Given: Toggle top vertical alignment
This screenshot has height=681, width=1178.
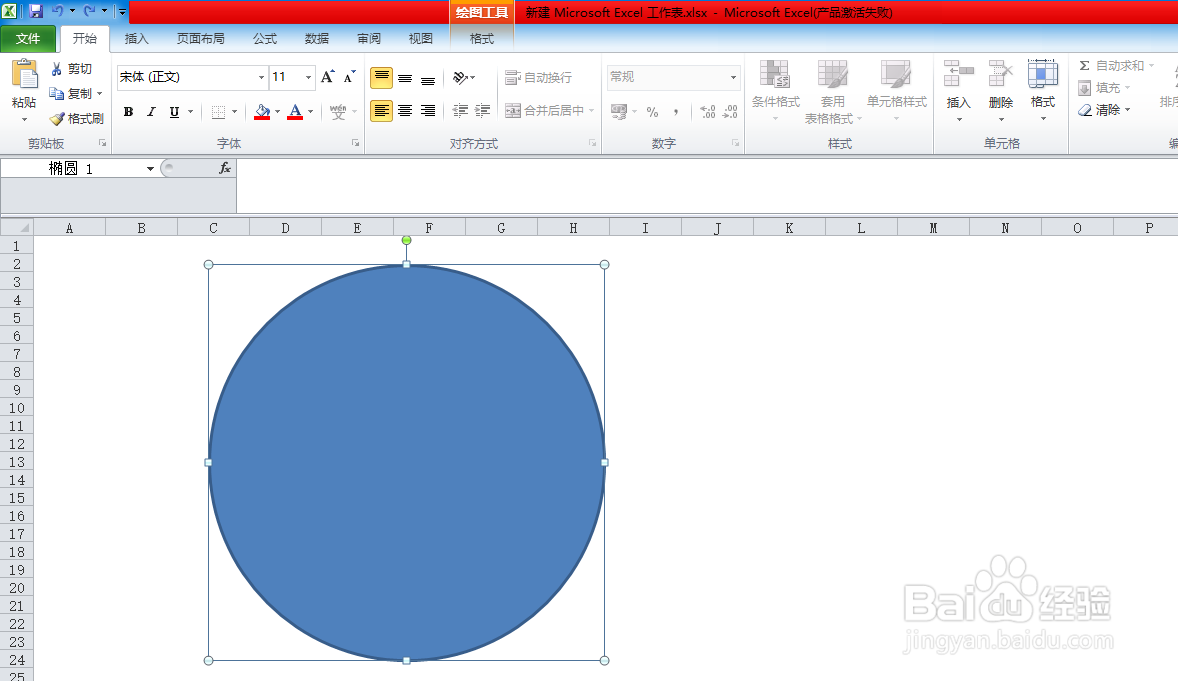Looking at the screenshot, I should pyautogui.click(x=382, y=77).
